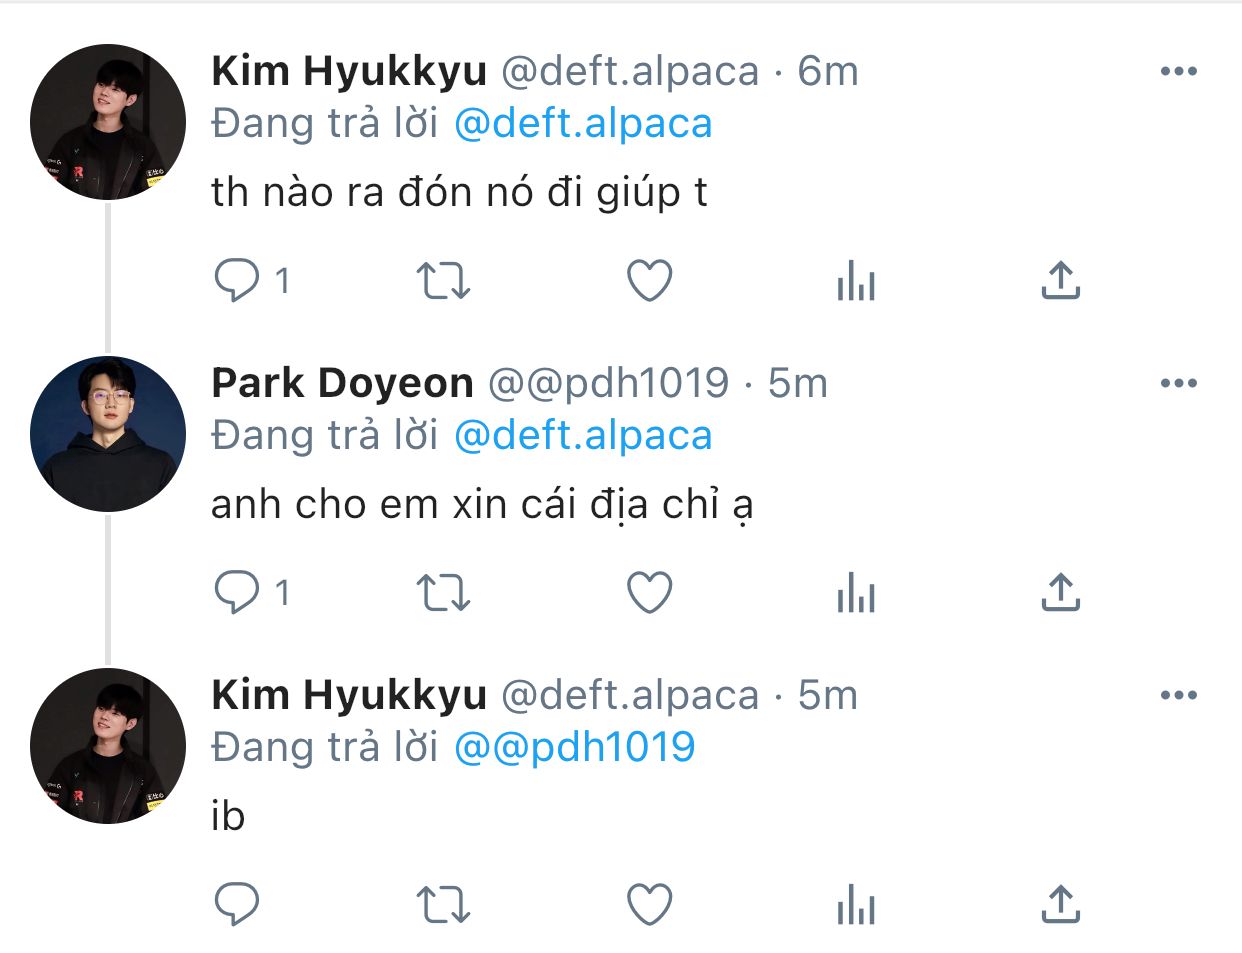Open the @@pdh1019 mention link in last tweet
The image size is (1242, 953).
(574, 747)
